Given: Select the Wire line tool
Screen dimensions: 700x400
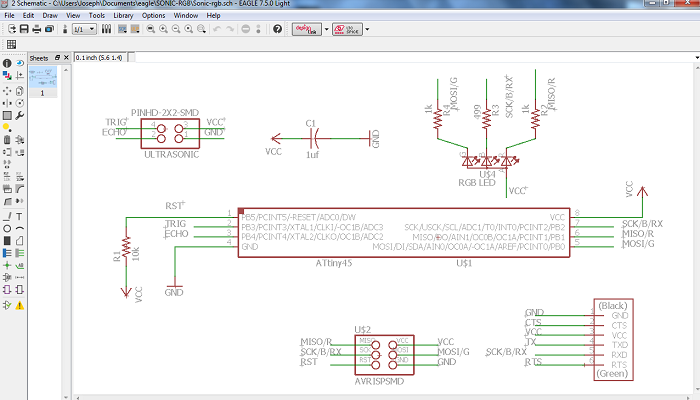Looking at the screenshot, I should [7, 217].
